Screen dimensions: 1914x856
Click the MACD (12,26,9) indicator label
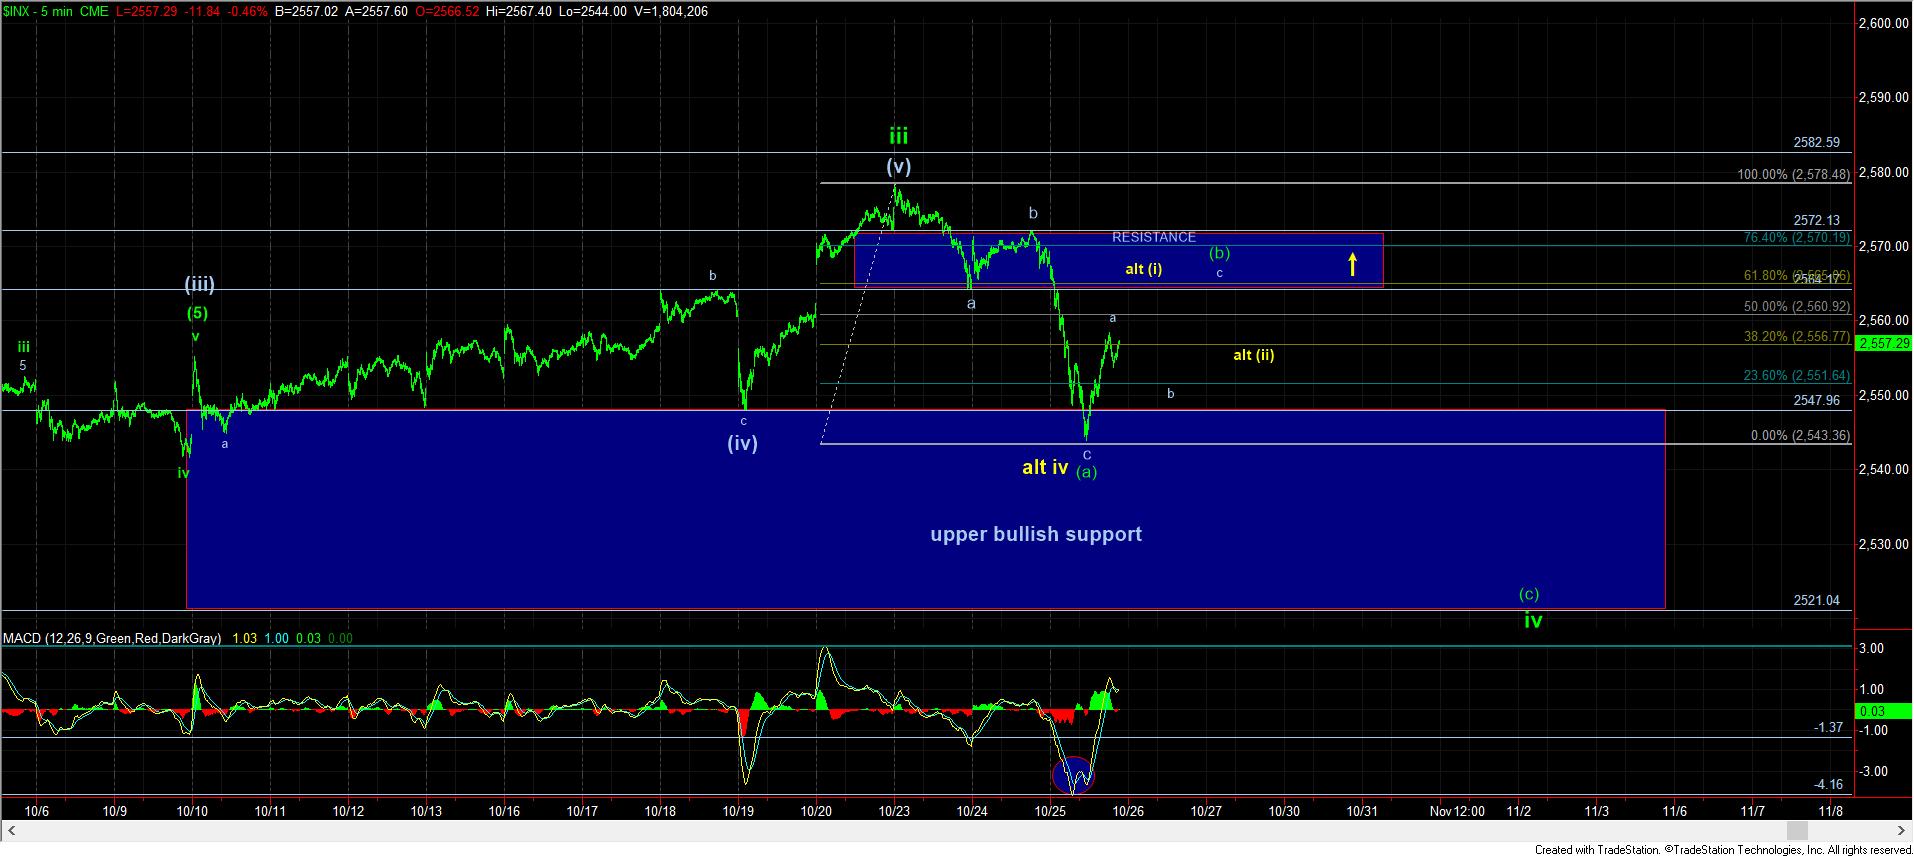(x=112, y=638)
